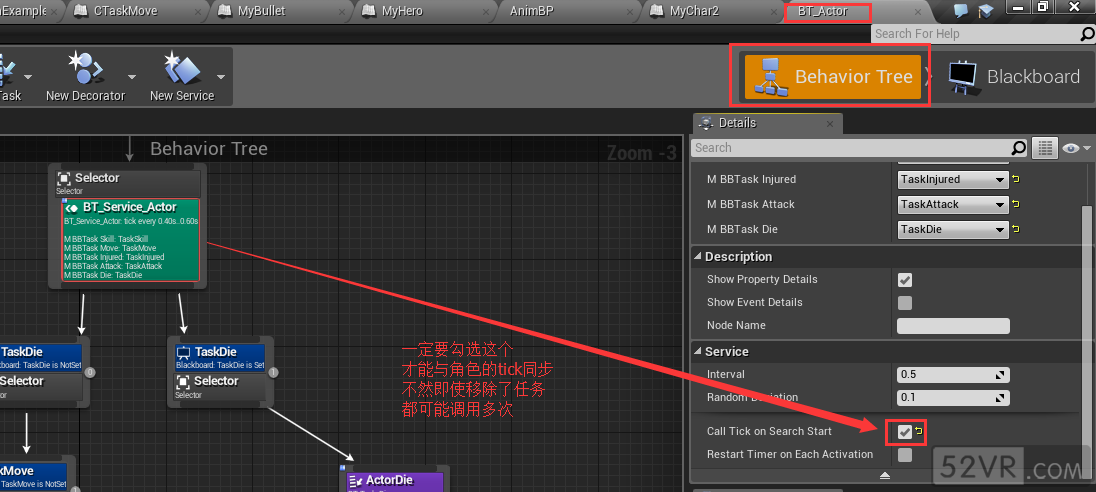The width and height of the screenshot is (1096, 492).
Task: Enable Show Event Details checkbox
Action: tap(905, 302)
